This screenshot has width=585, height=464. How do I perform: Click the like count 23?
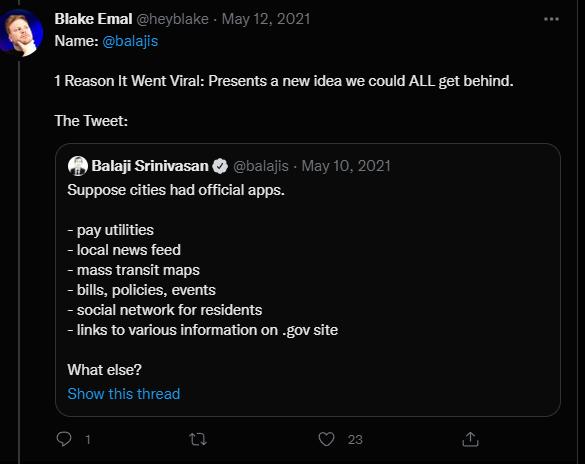click(x=355, y=440)
